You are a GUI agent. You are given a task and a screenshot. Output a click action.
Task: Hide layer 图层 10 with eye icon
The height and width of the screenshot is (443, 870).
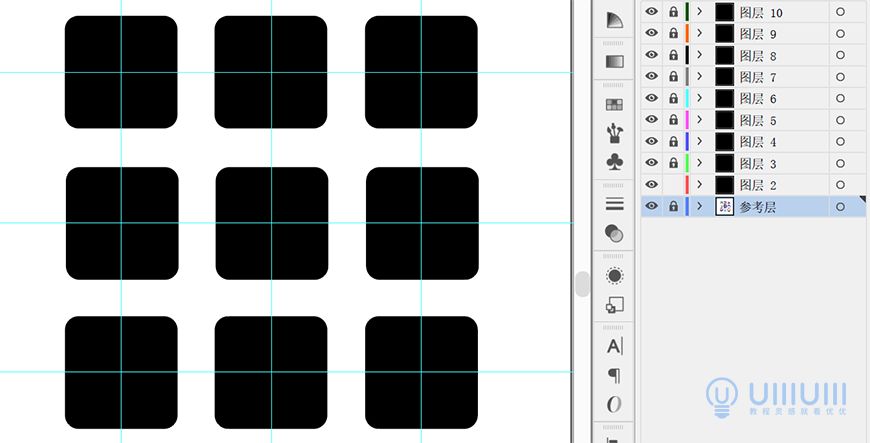tap(652, 12)
